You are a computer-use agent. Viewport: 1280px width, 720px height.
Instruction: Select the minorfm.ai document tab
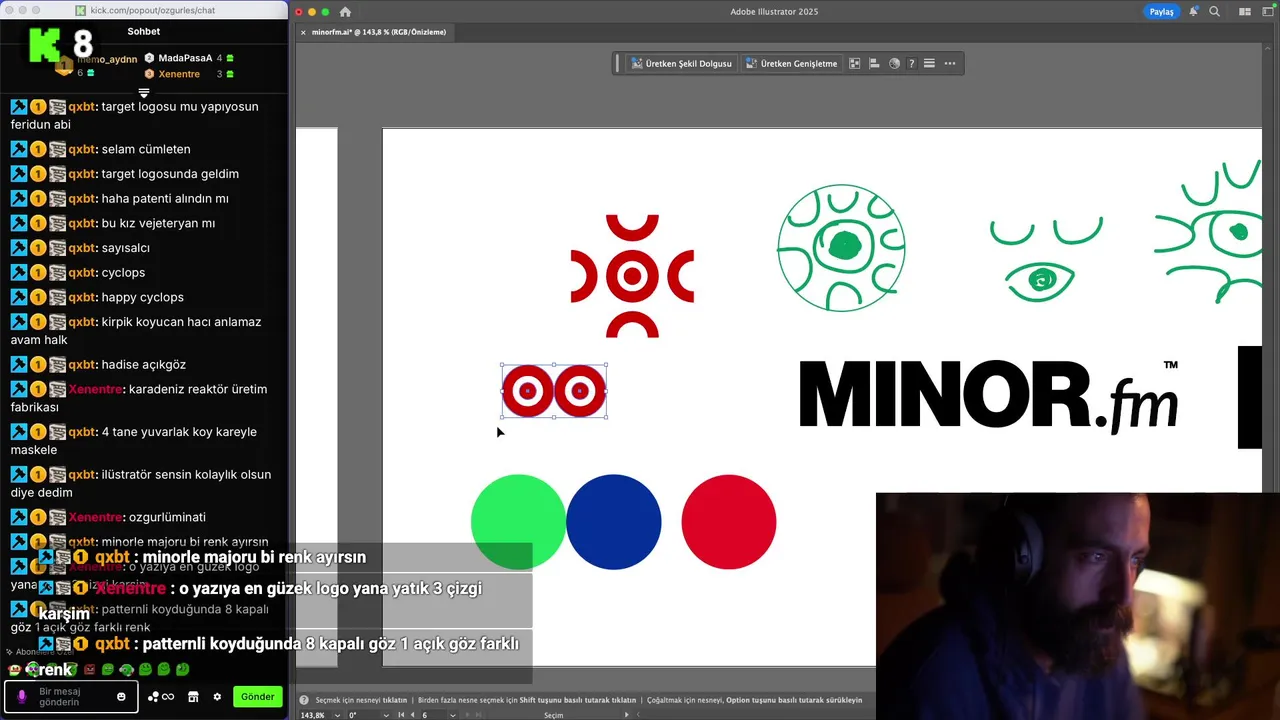(380, 32)
